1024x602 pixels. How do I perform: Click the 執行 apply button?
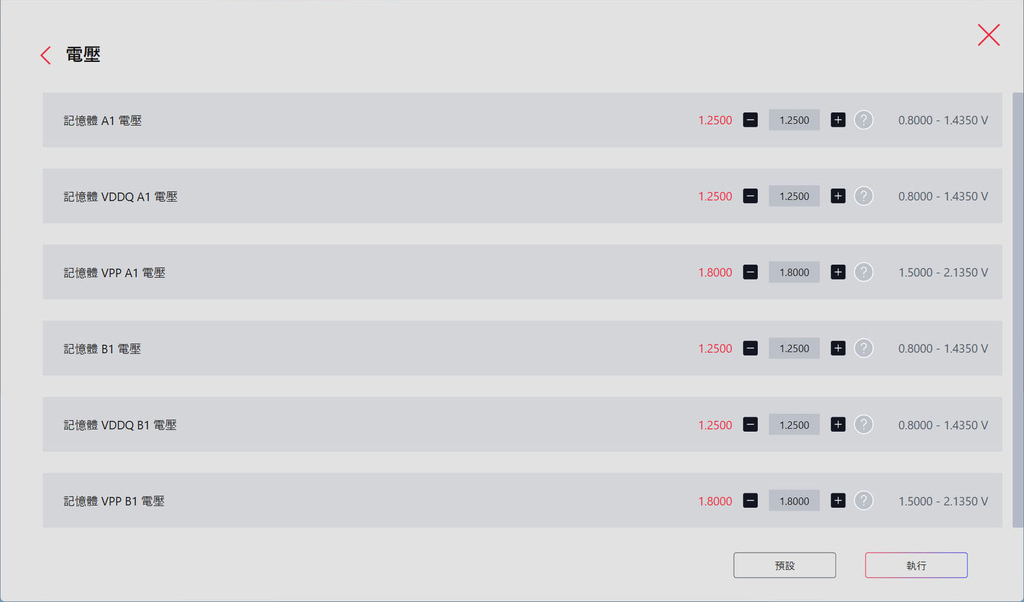[x=916, y=565]
